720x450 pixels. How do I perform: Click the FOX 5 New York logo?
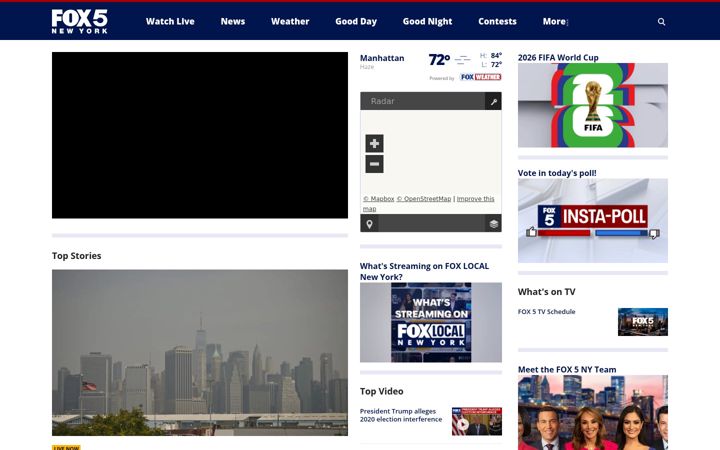pyautogui.click(x=79, y=21)
